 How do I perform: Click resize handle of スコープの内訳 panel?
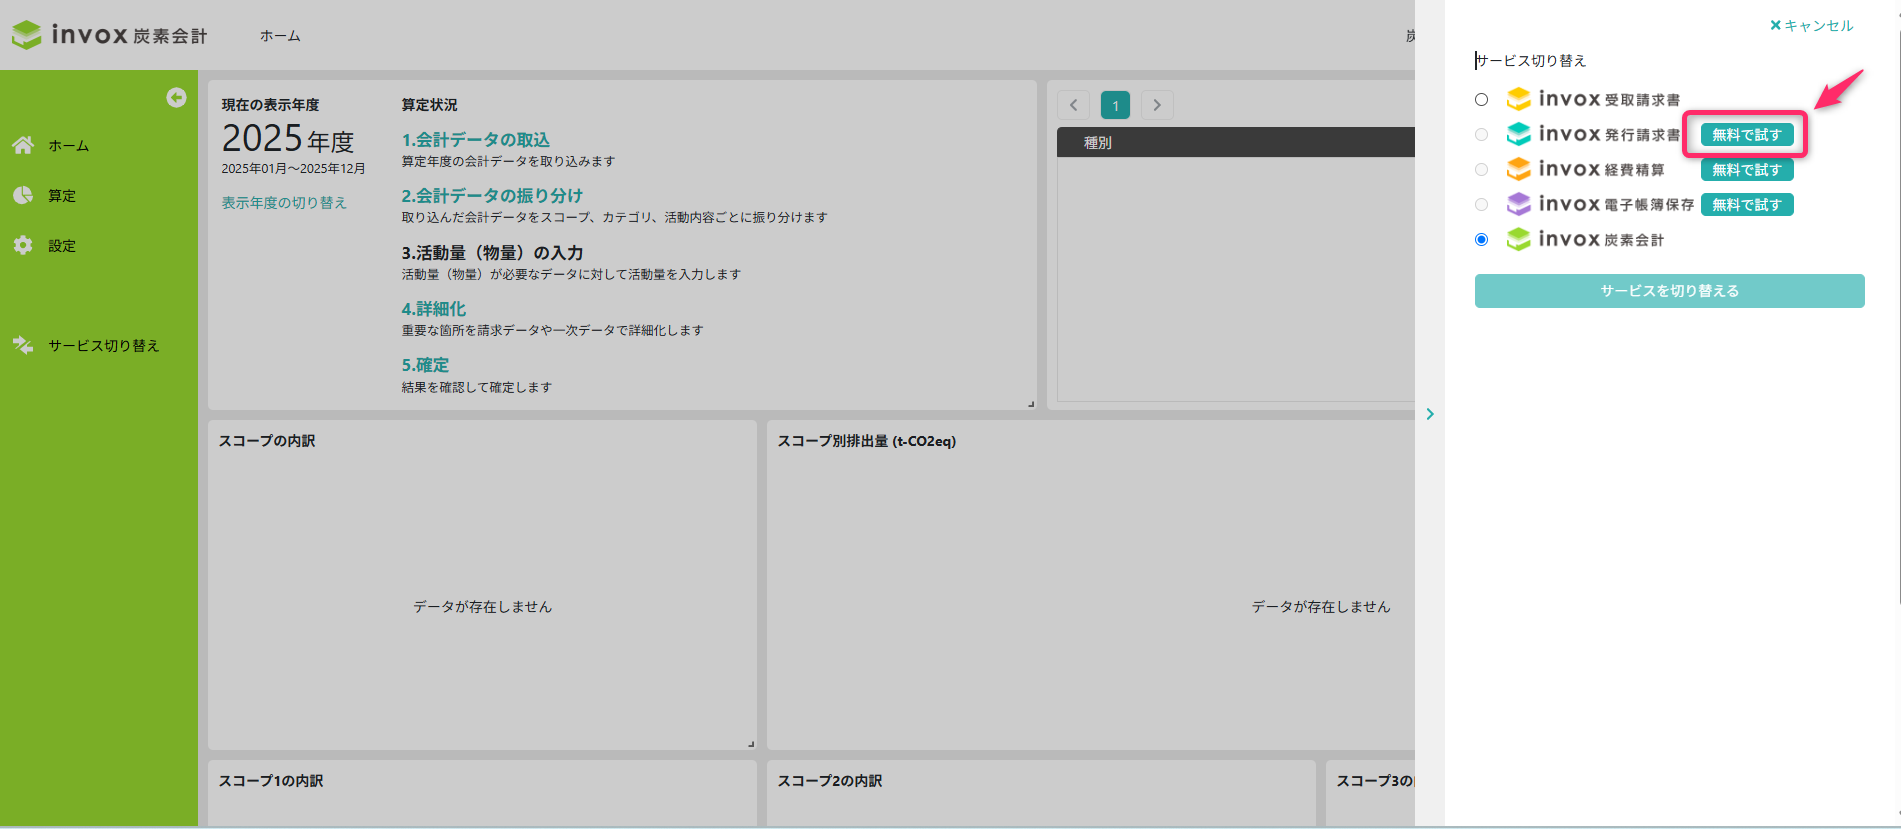750,743
